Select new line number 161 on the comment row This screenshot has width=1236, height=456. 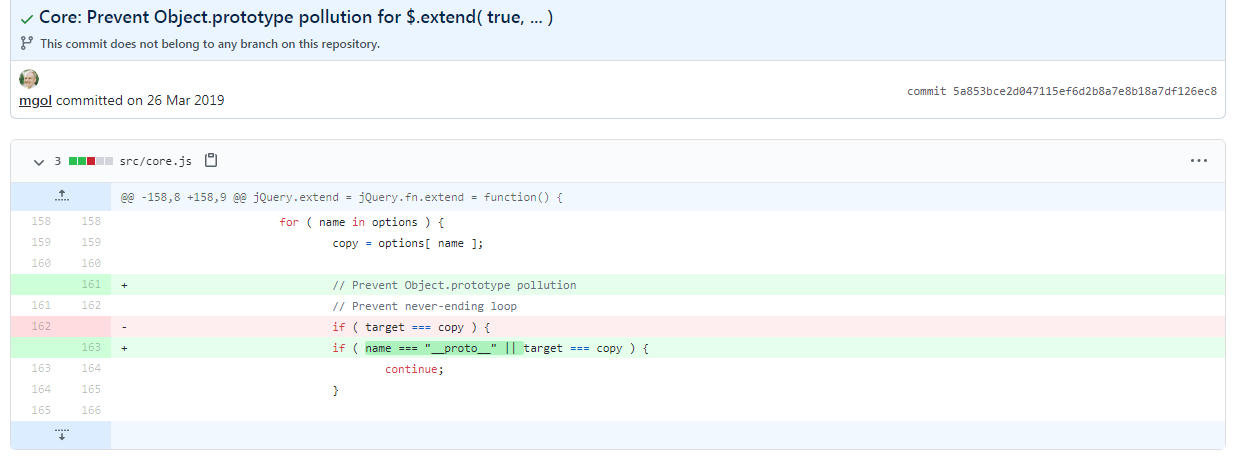pos(91,285)
